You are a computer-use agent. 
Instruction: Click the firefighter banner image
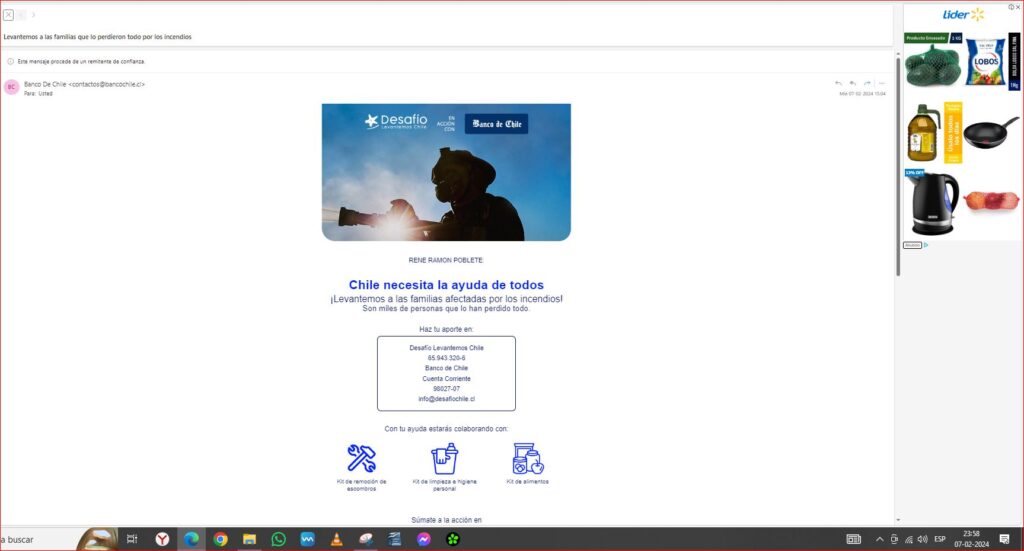point(446,172)
